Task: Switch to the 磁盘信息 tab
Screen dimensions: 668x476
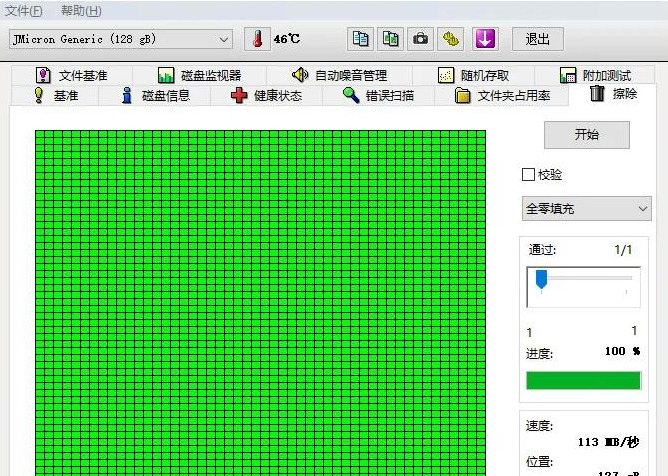Action: [x=155, y=95]
